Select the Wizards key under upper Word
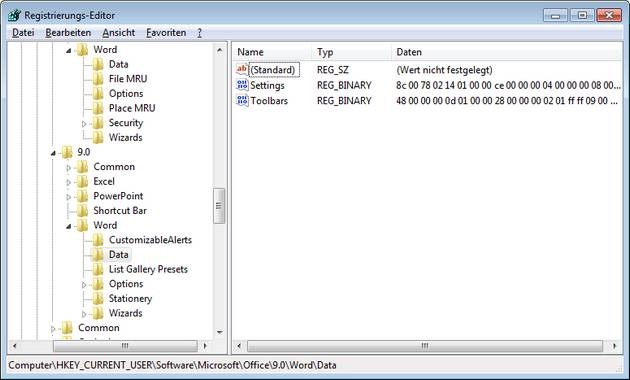This screenshot has height=380, width=630. (x=125, y=137)
